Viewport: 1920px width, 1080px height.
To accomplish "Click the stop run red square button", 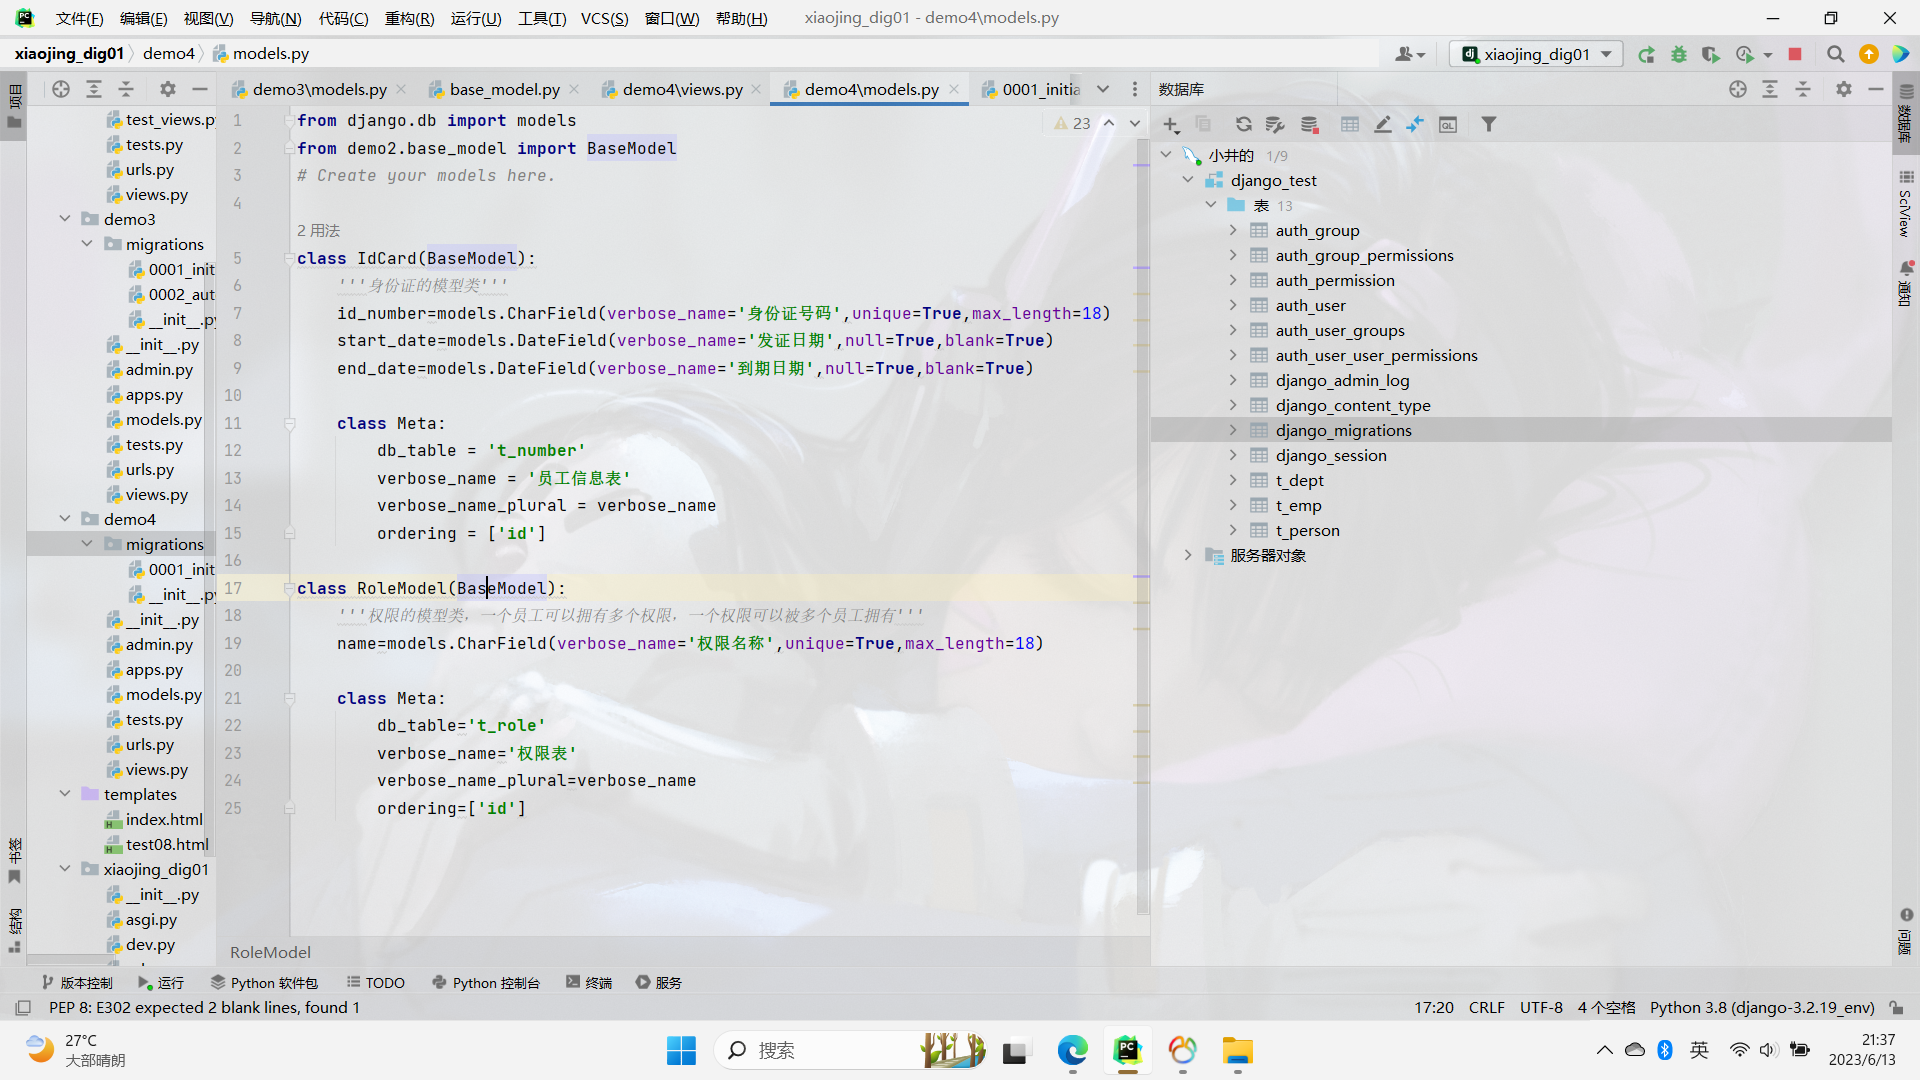I will coord(1795,54).
